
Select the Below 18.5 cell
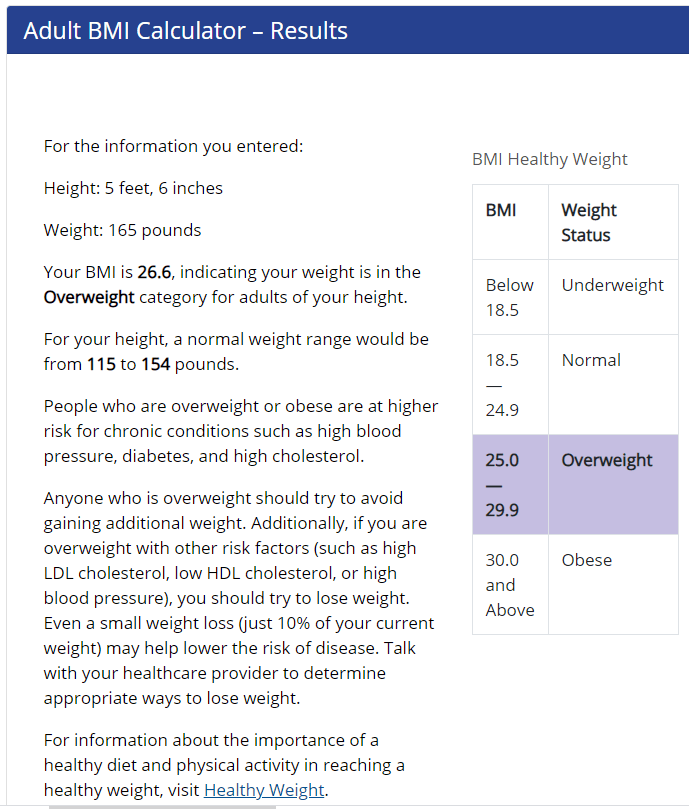(x=509, y=297)
